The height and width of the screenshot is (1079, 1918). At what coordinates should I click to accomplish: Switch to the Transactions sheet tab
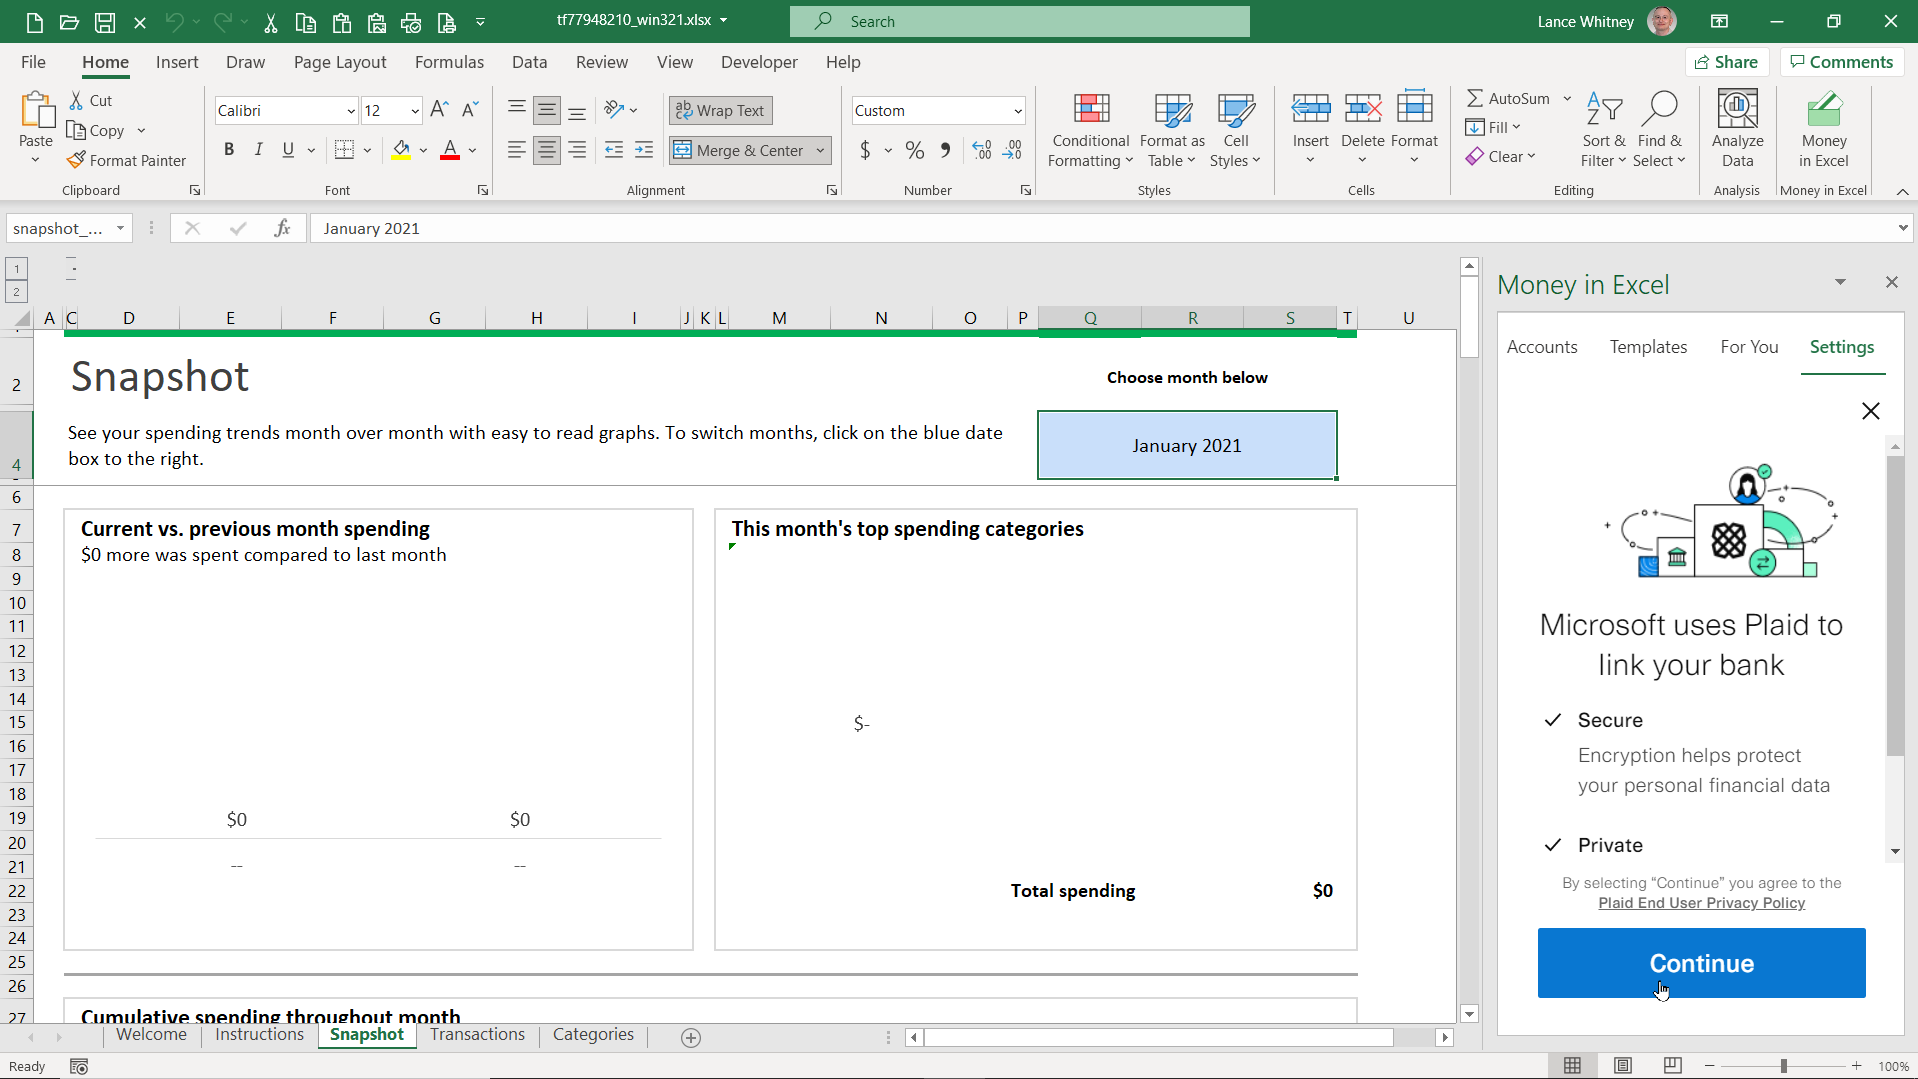point(477,1035)
